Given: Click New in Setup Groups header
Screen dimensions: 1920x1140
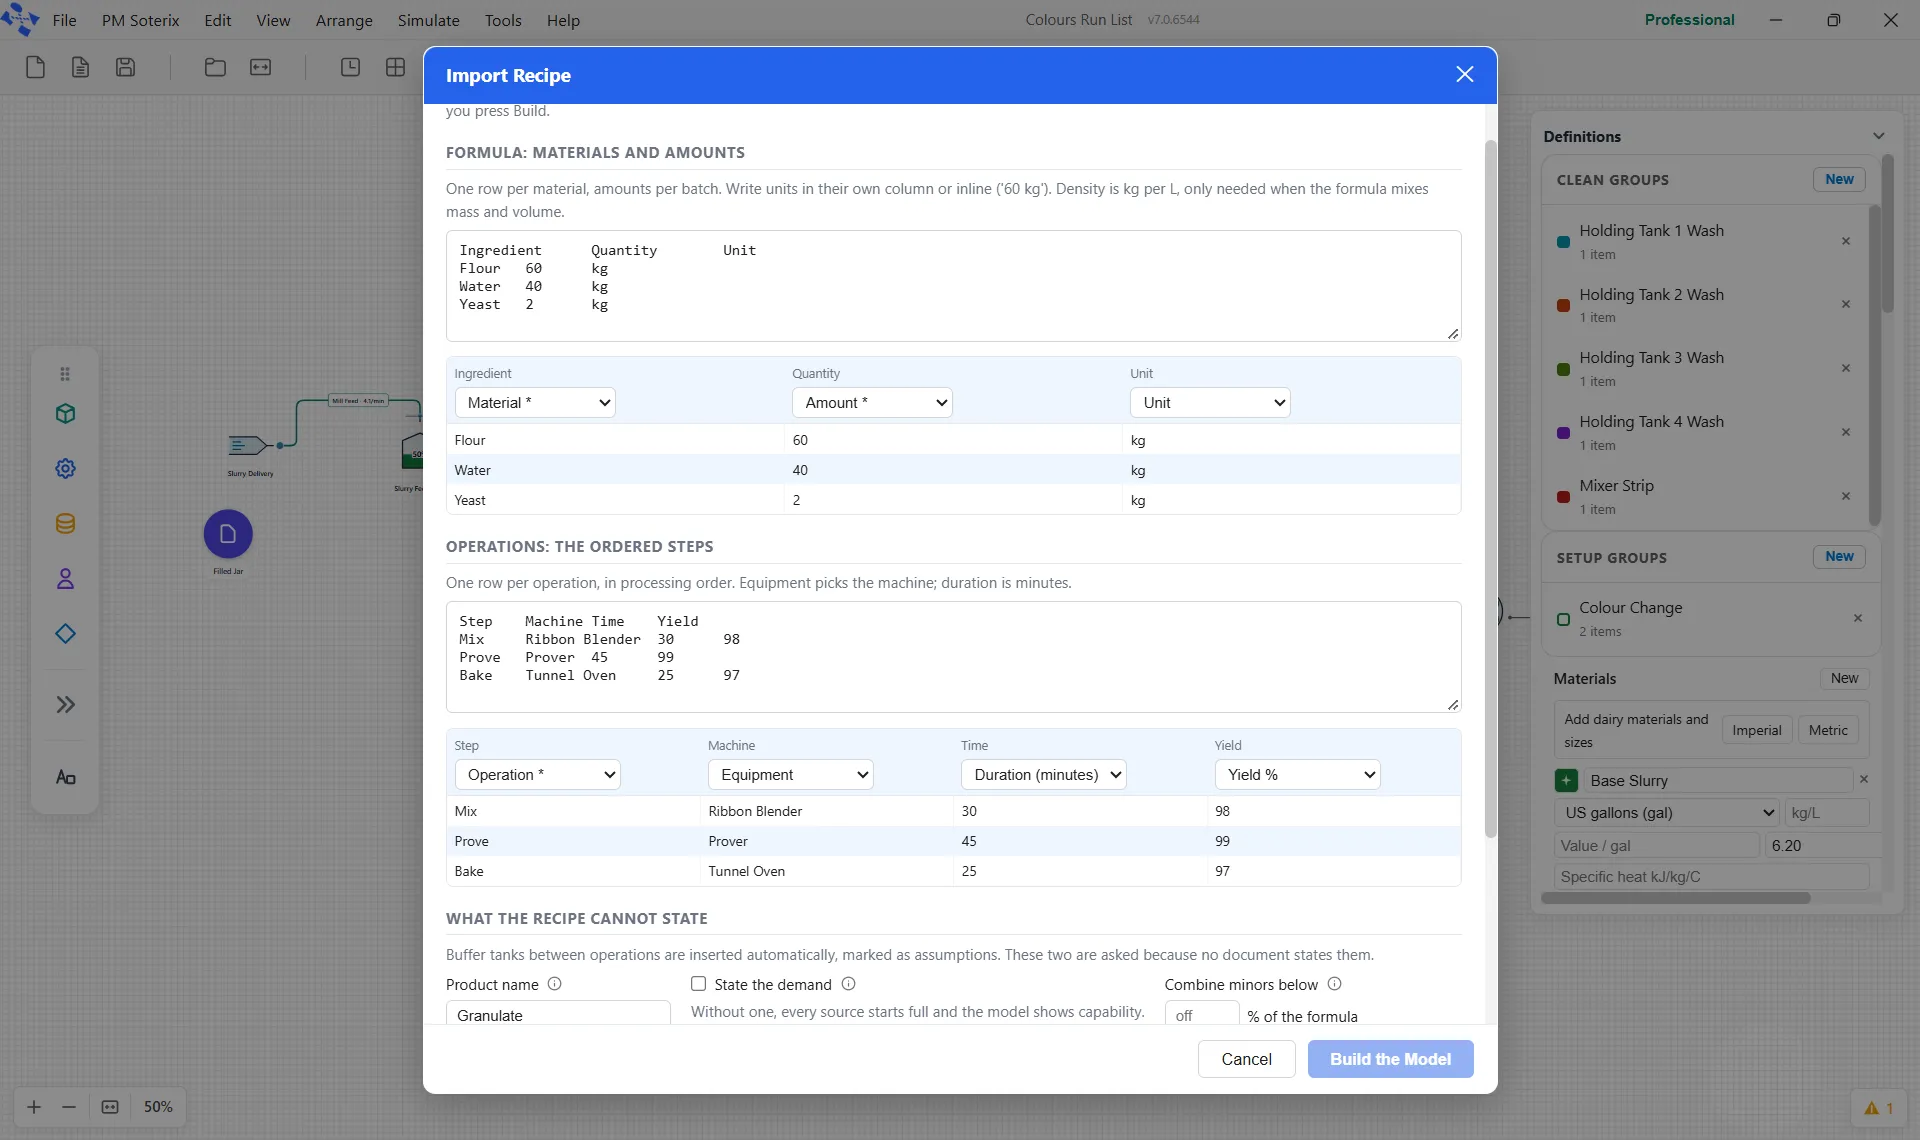Looking at the screenshot, I should tap(1839, 557).
